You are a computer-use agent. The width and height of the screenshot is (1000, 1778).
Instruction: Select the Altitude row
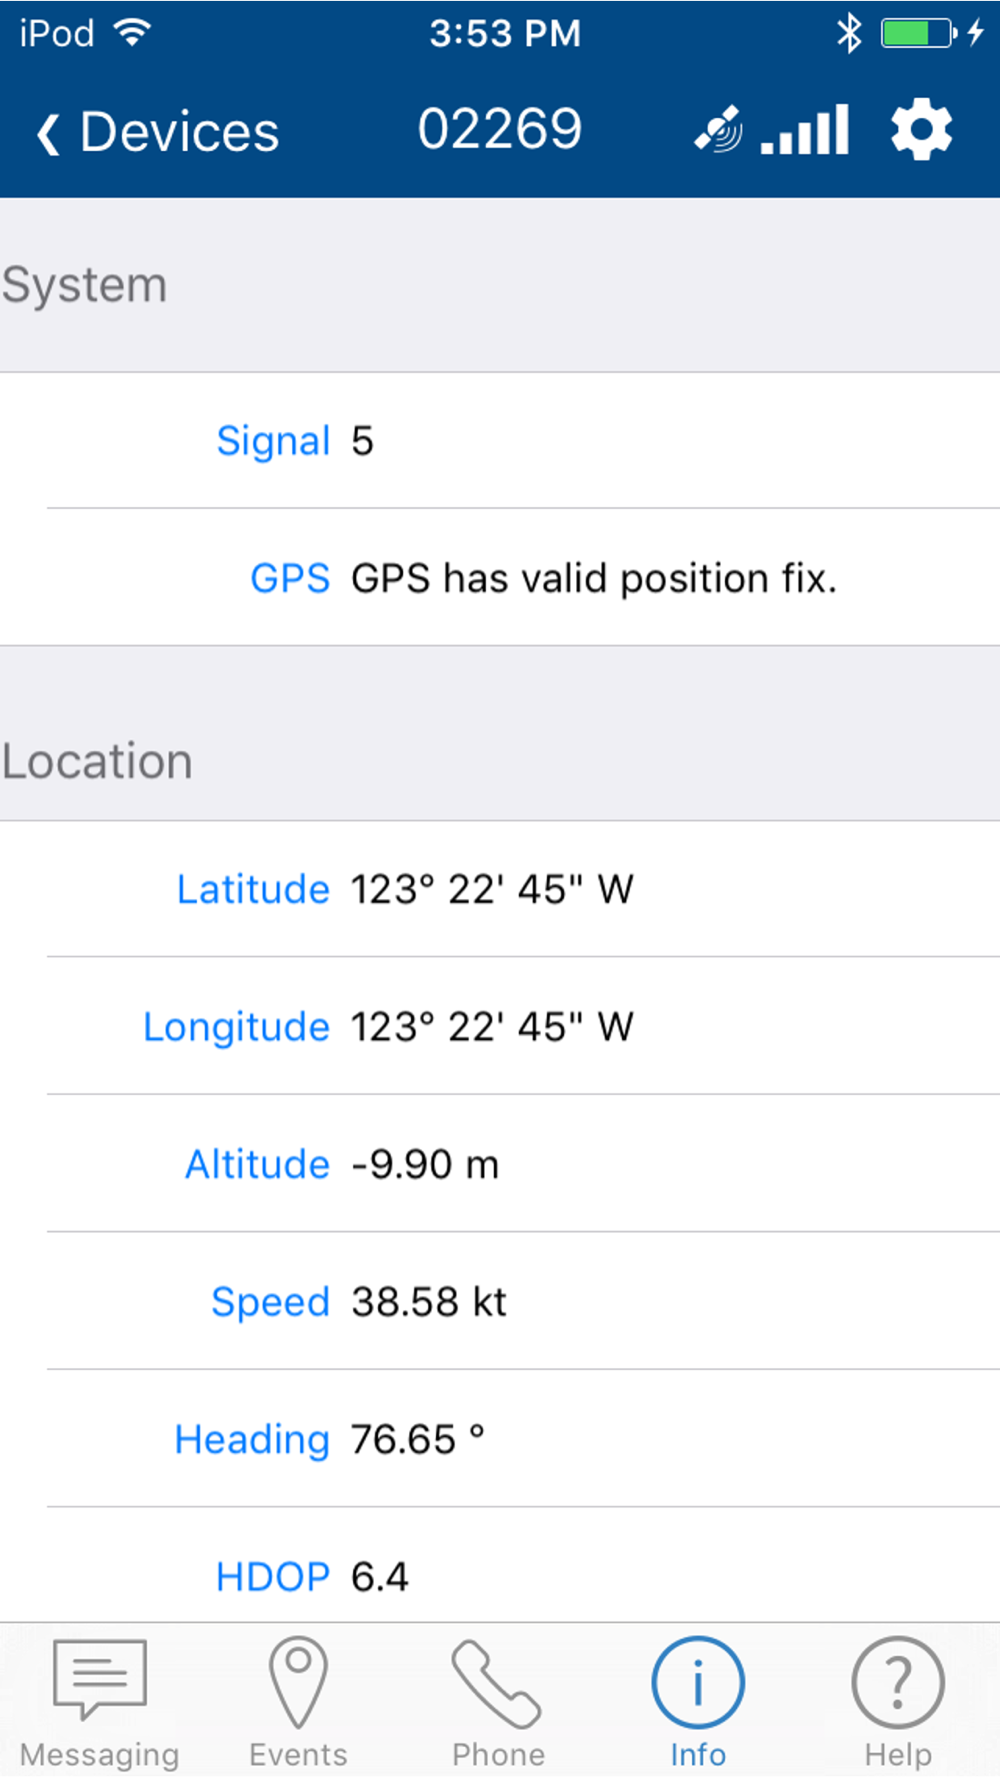coord(500,1164)
